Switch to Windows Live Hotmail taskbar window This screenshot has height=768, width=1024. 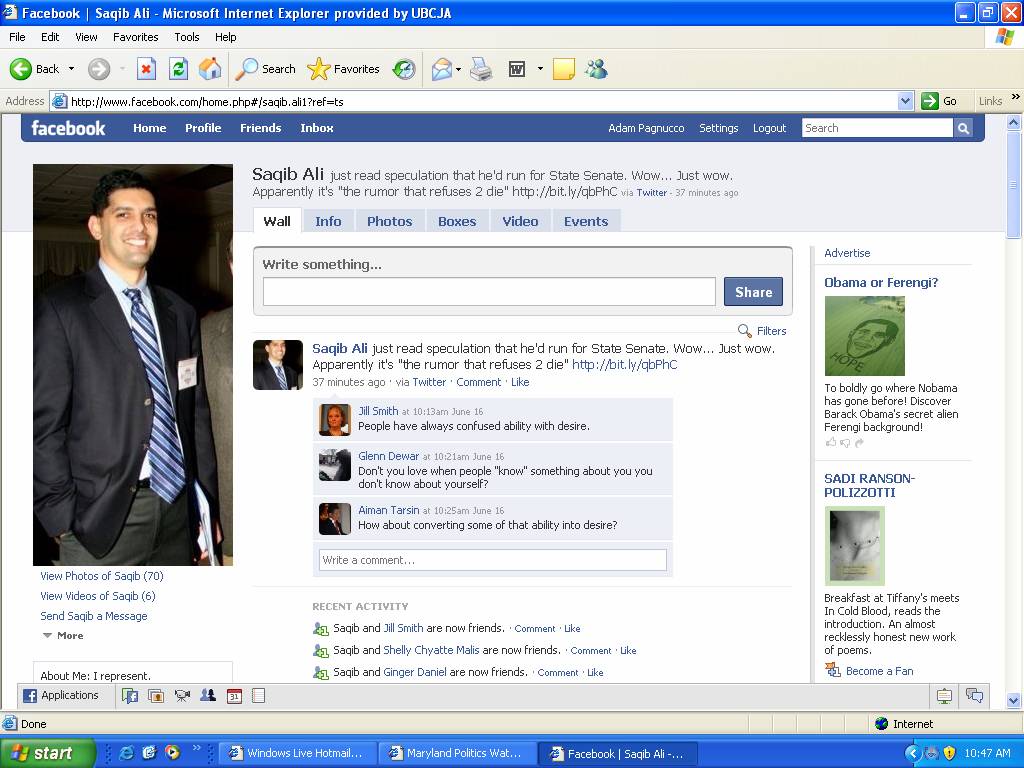[297, 753]
